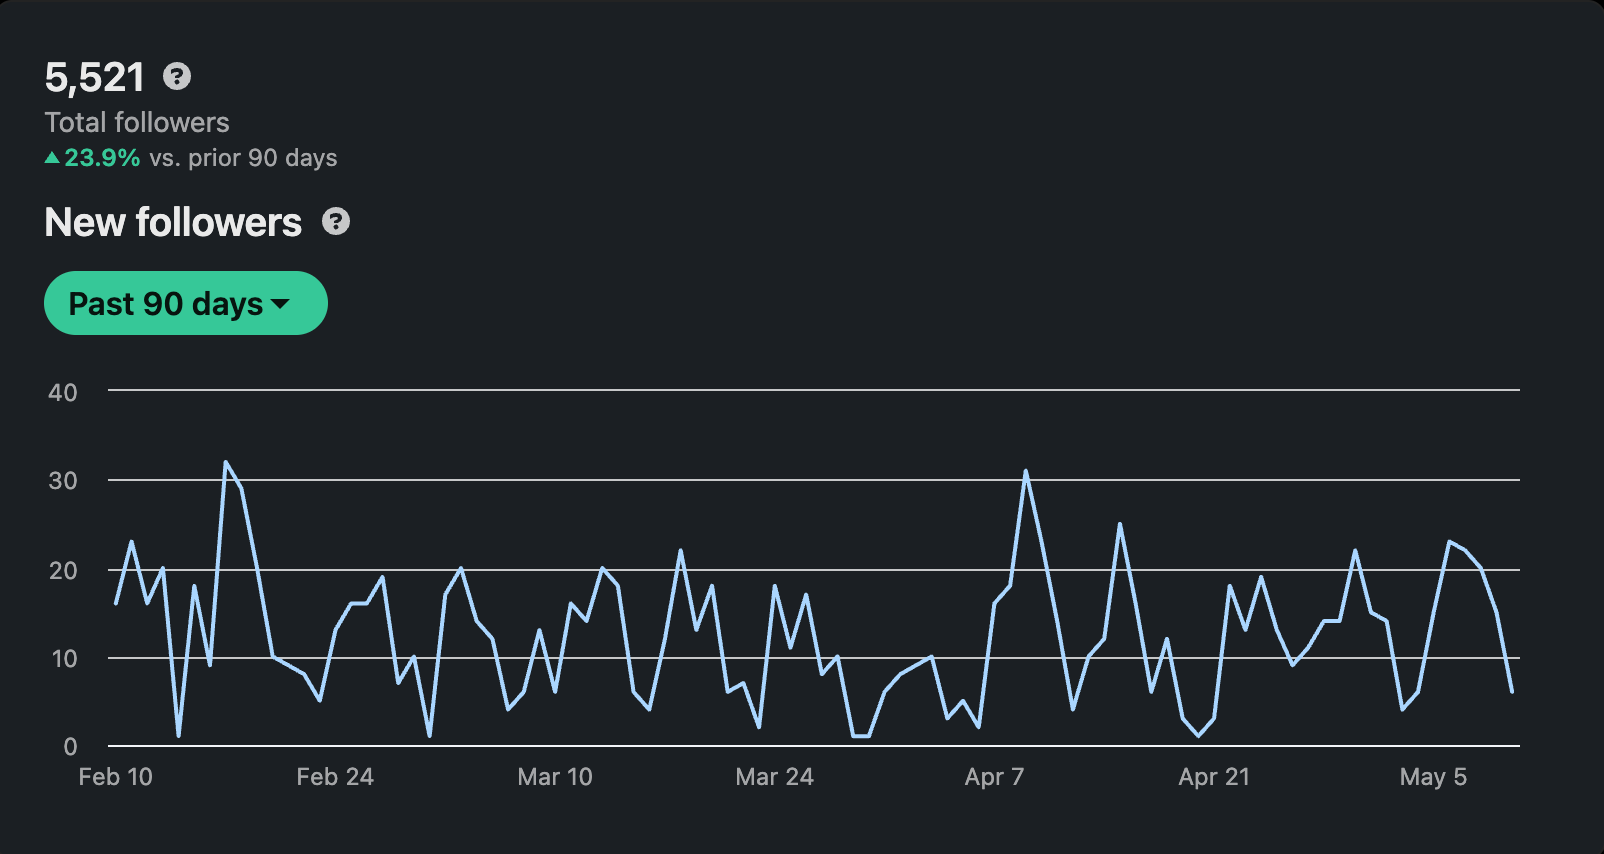Select the 30 y-axis label
Screen dimensions: 1604x854
(63, 481)
